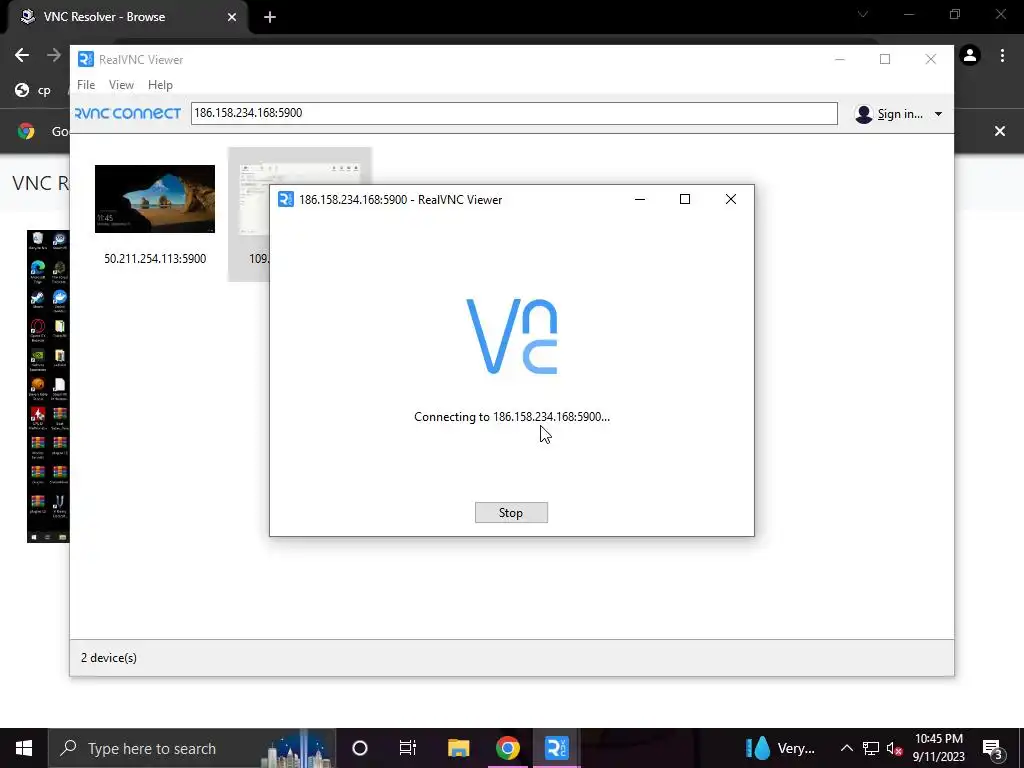Click the Chrome icon in the infobar
This screenshot has width=1024, height=768.
click(26, 131)
